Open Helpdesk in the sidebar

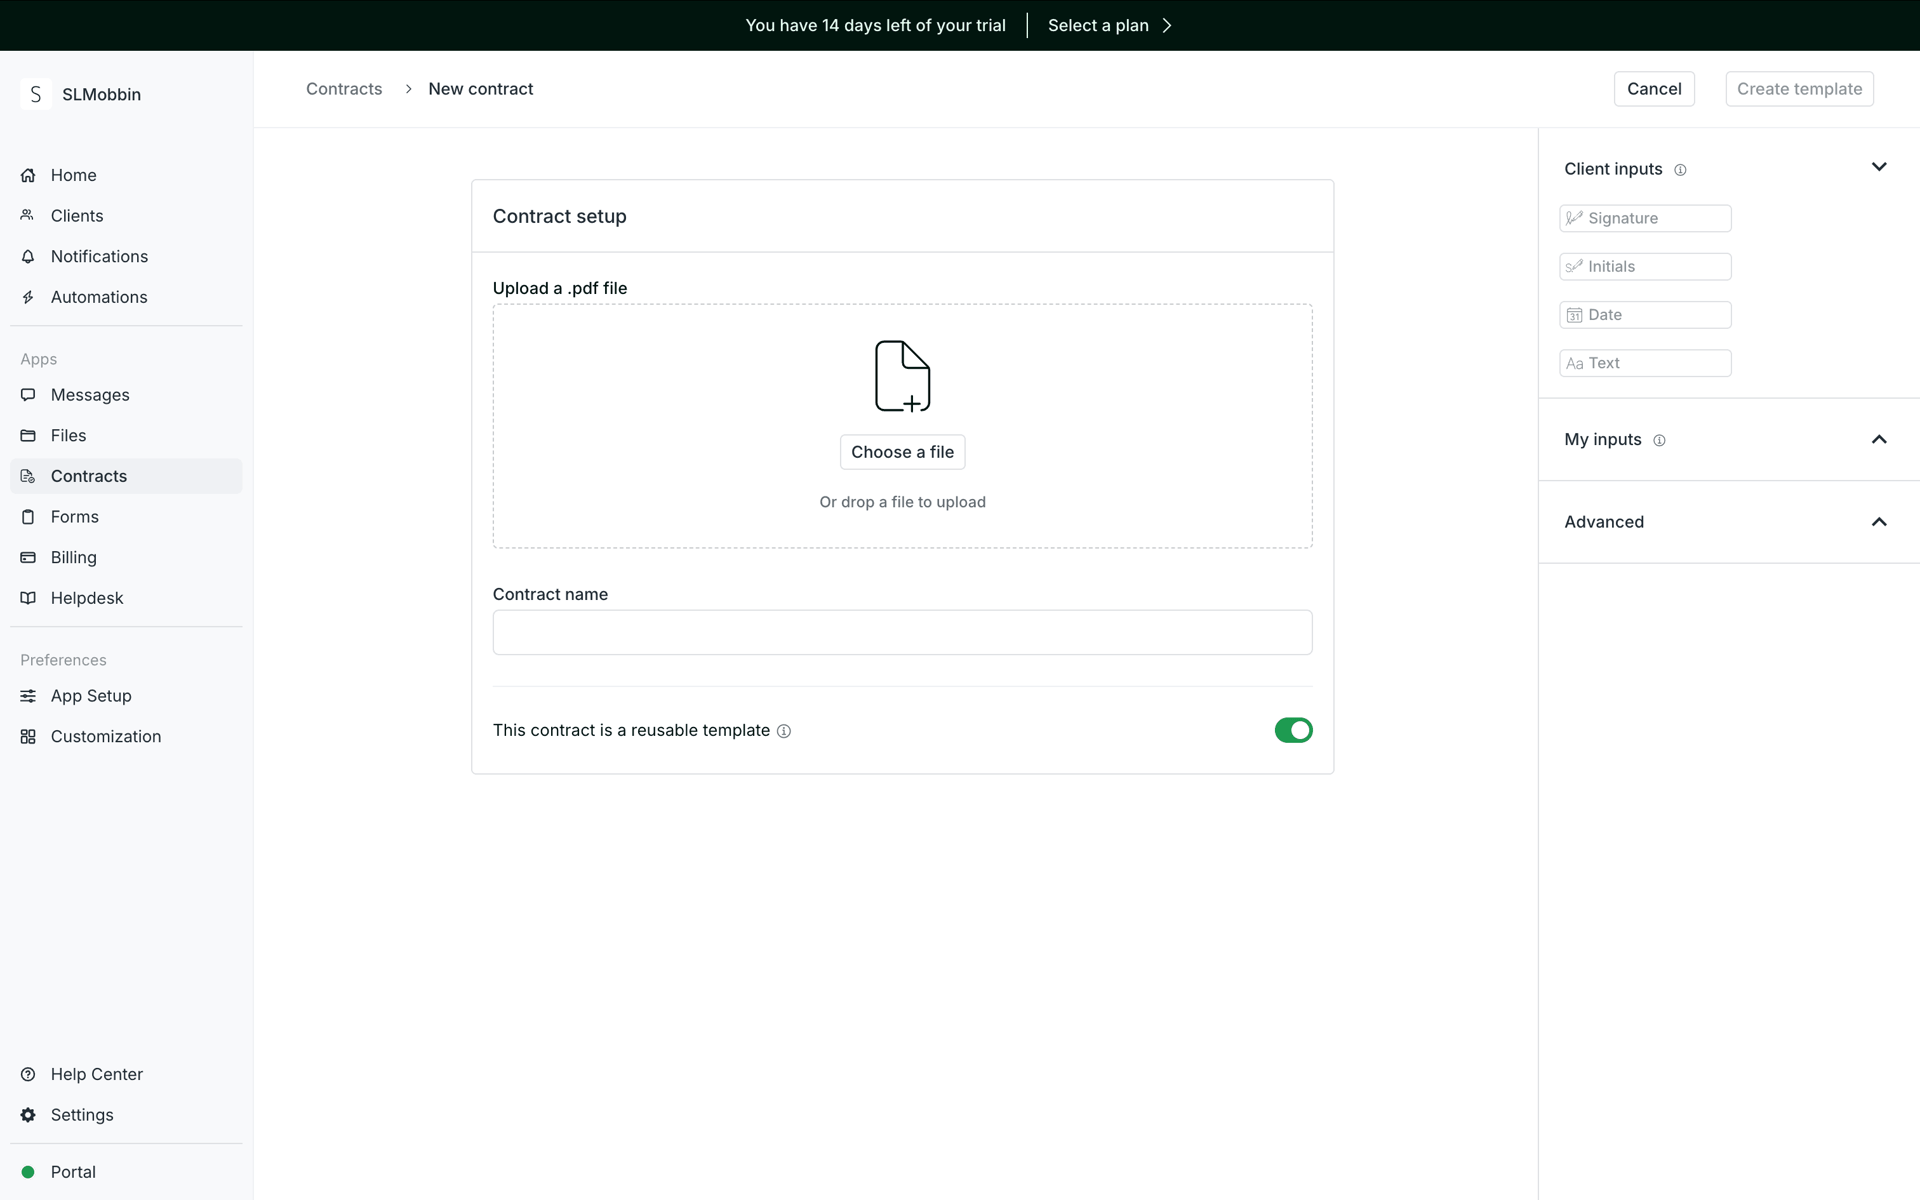point(126,598)
